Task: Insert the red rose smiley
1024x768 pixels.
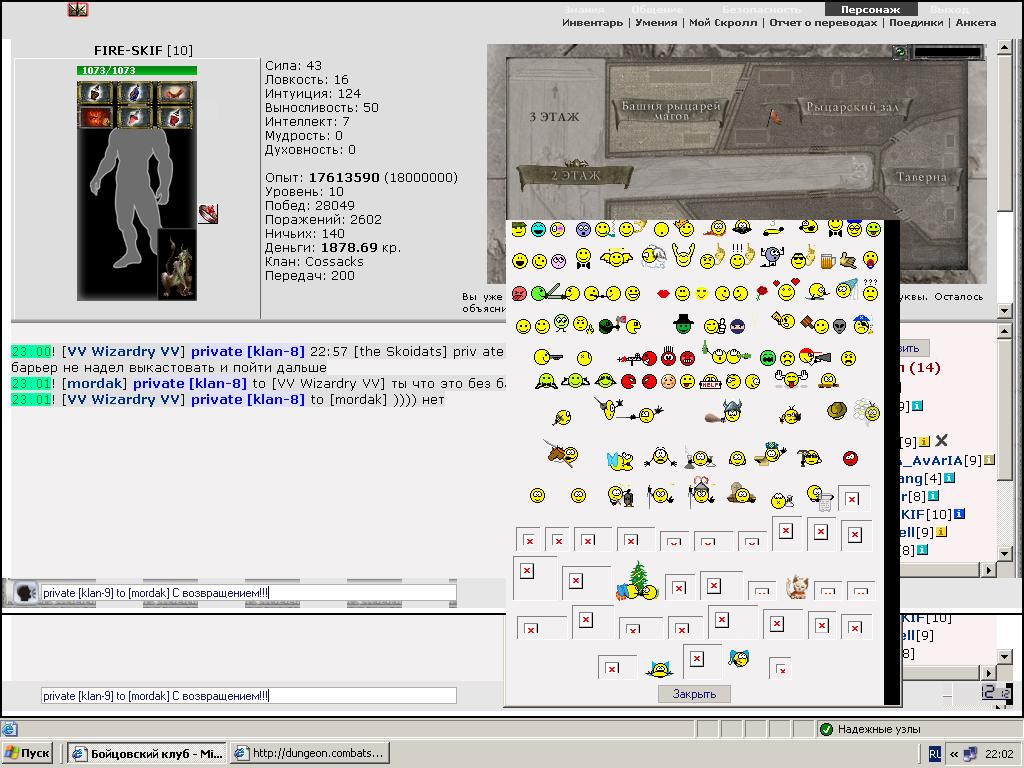Action: coord(761,293)
